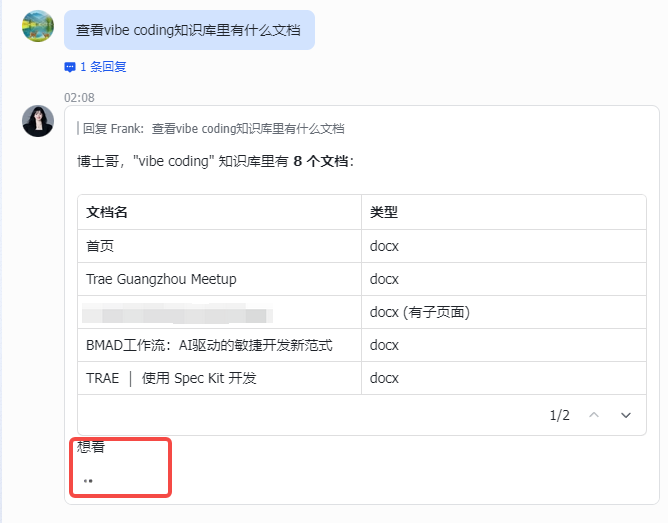Viewport: 668px width, 523px height.
Task: Click the "文档名" column header
Action: tap(107, 213)
